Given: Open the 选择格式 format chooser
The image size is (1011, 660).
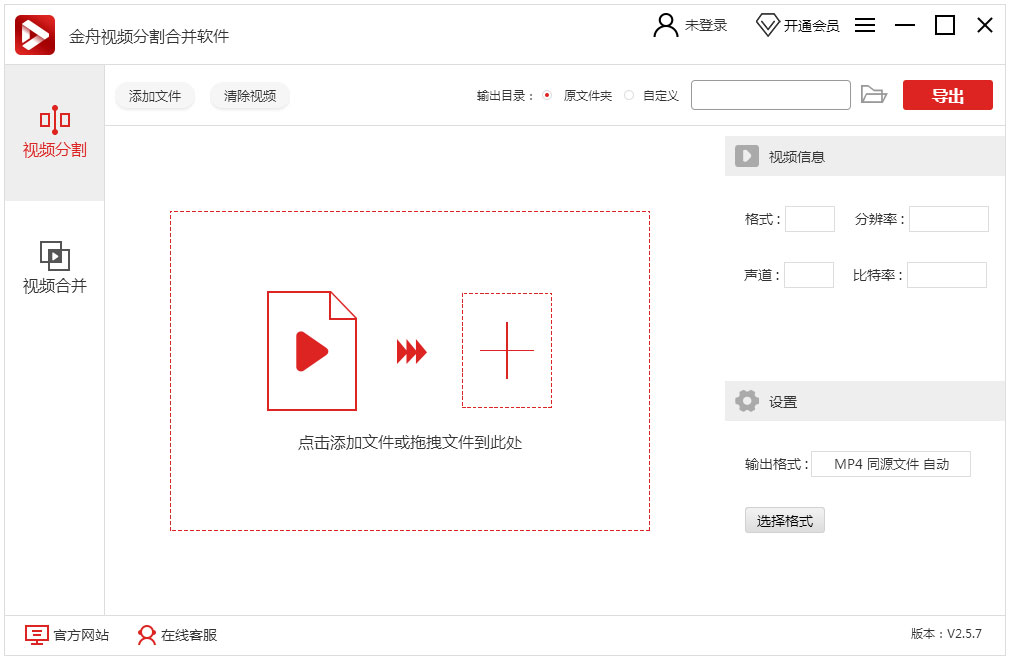Looking at the screenshot, I should pyautogui.click(x=784, y=521).
